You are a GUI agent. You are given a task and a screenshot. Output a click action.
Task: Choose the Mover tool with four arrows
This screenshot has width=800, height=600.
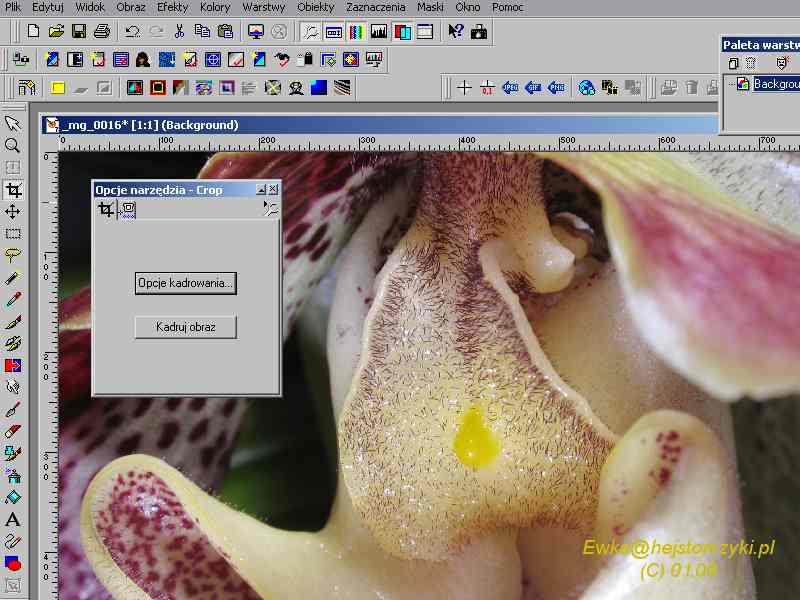(x=13, y=211)
